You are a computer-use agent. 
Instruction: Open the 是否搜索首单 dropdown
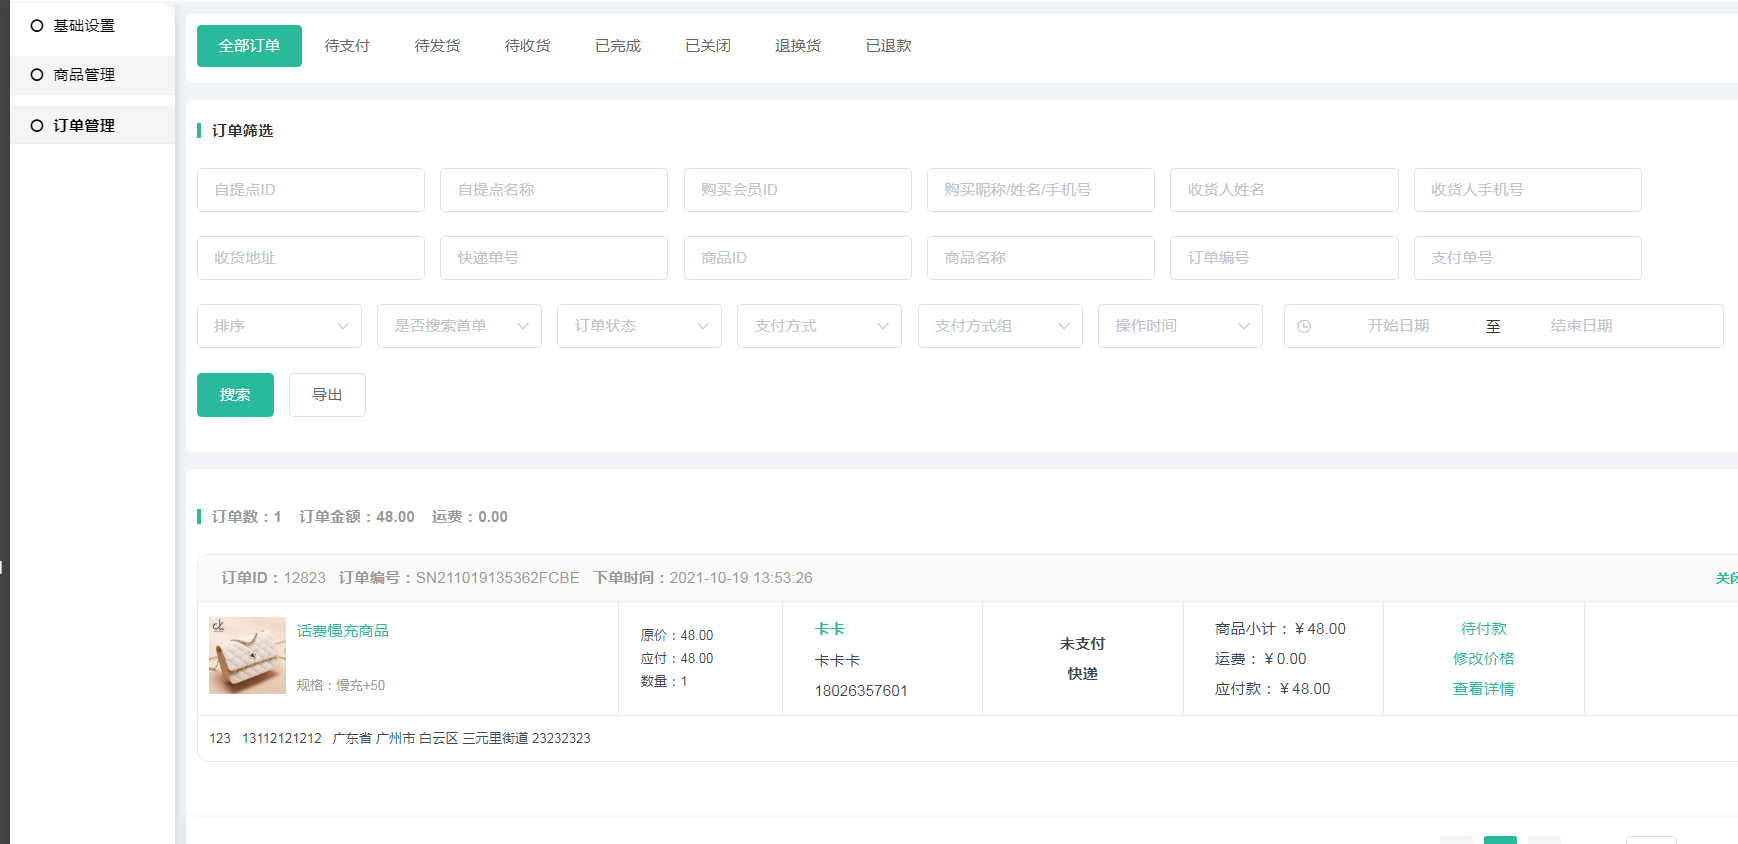pyautogui.click(x=459, y=326)
